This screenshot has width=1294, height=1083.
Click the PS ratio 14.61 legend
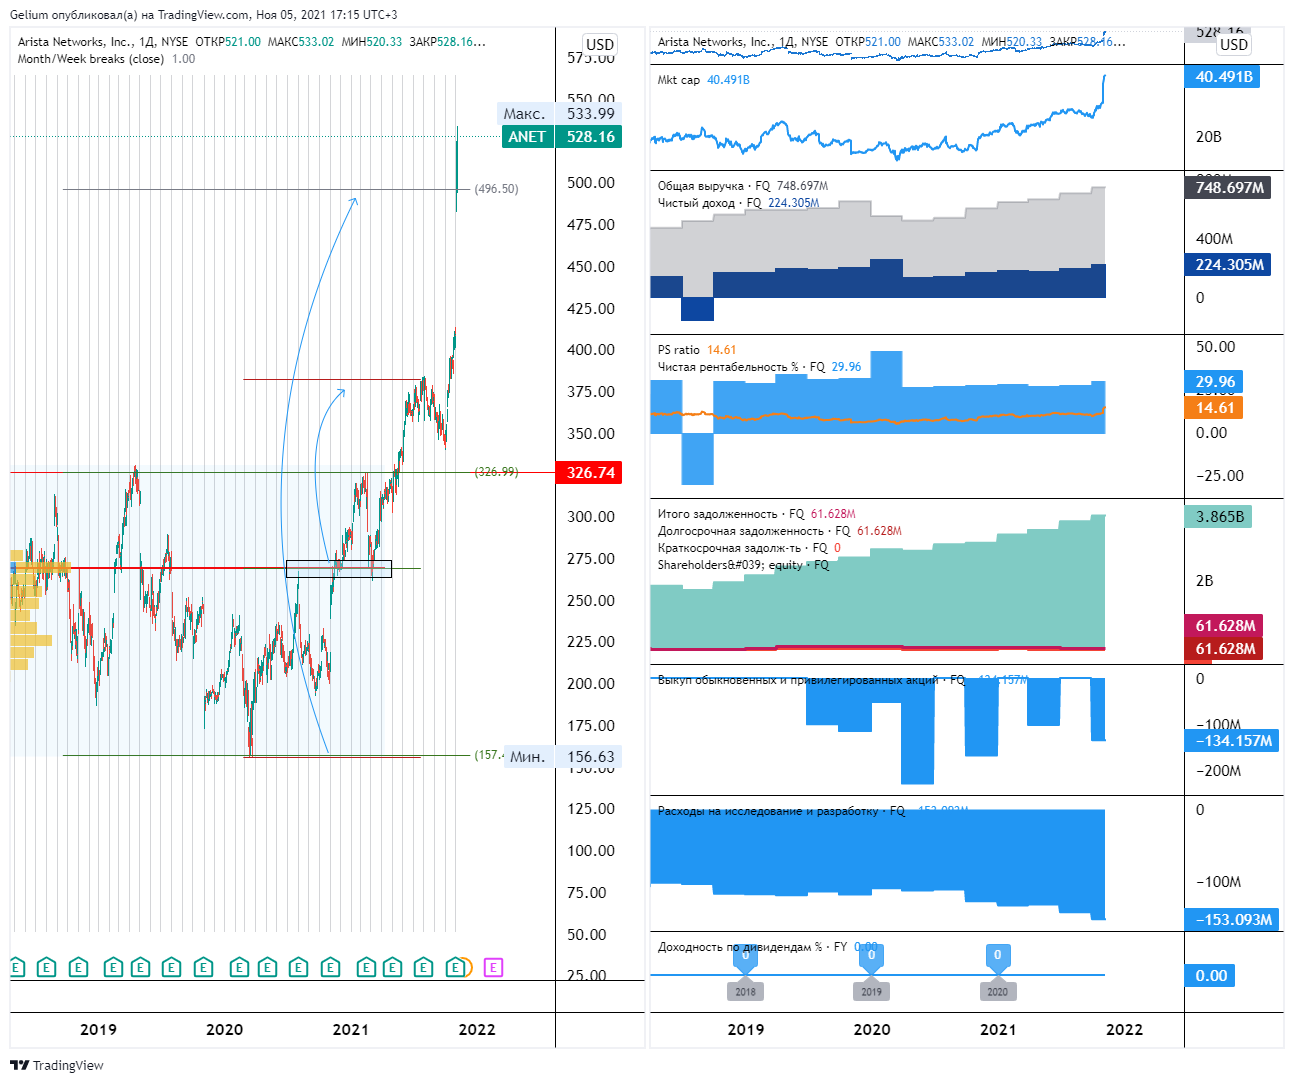pos(697,350)
